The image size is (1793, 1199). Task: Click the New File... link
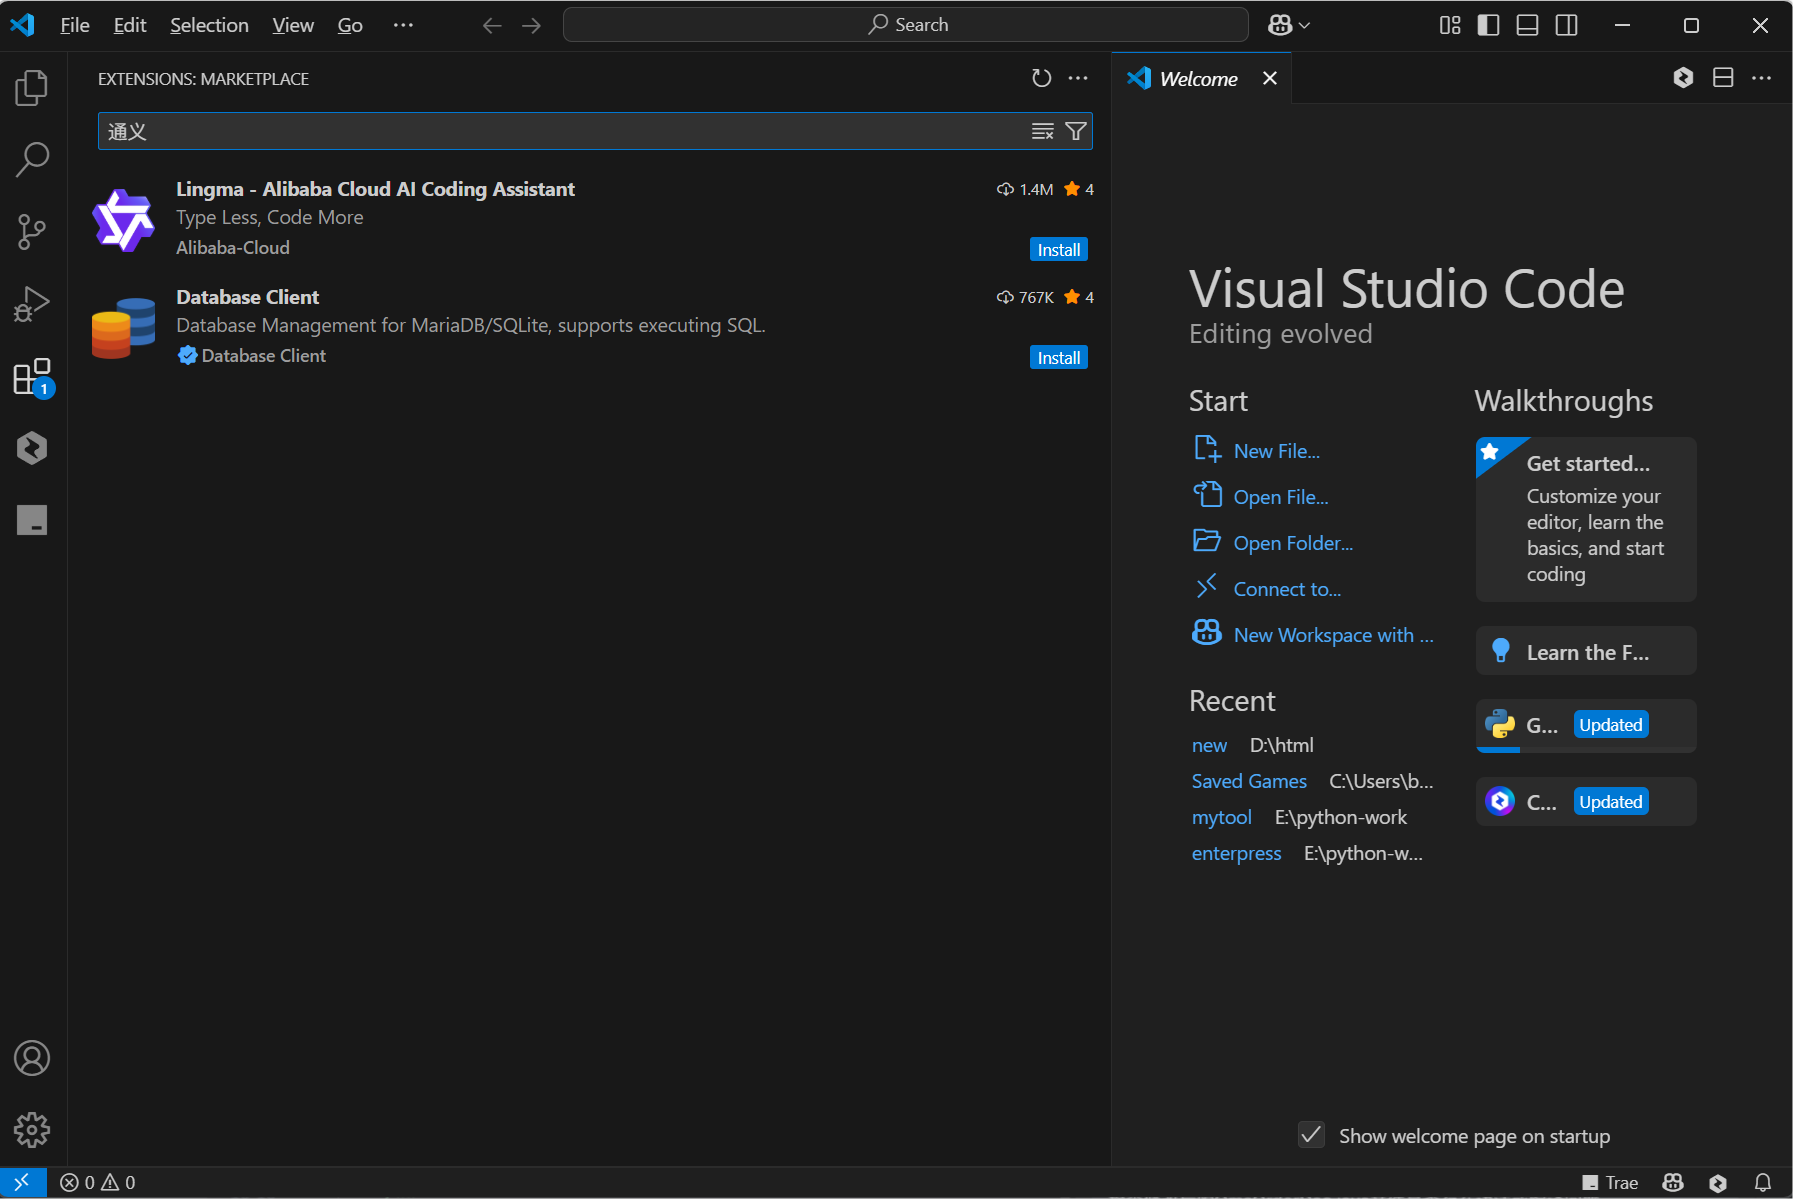(1276, 451)
